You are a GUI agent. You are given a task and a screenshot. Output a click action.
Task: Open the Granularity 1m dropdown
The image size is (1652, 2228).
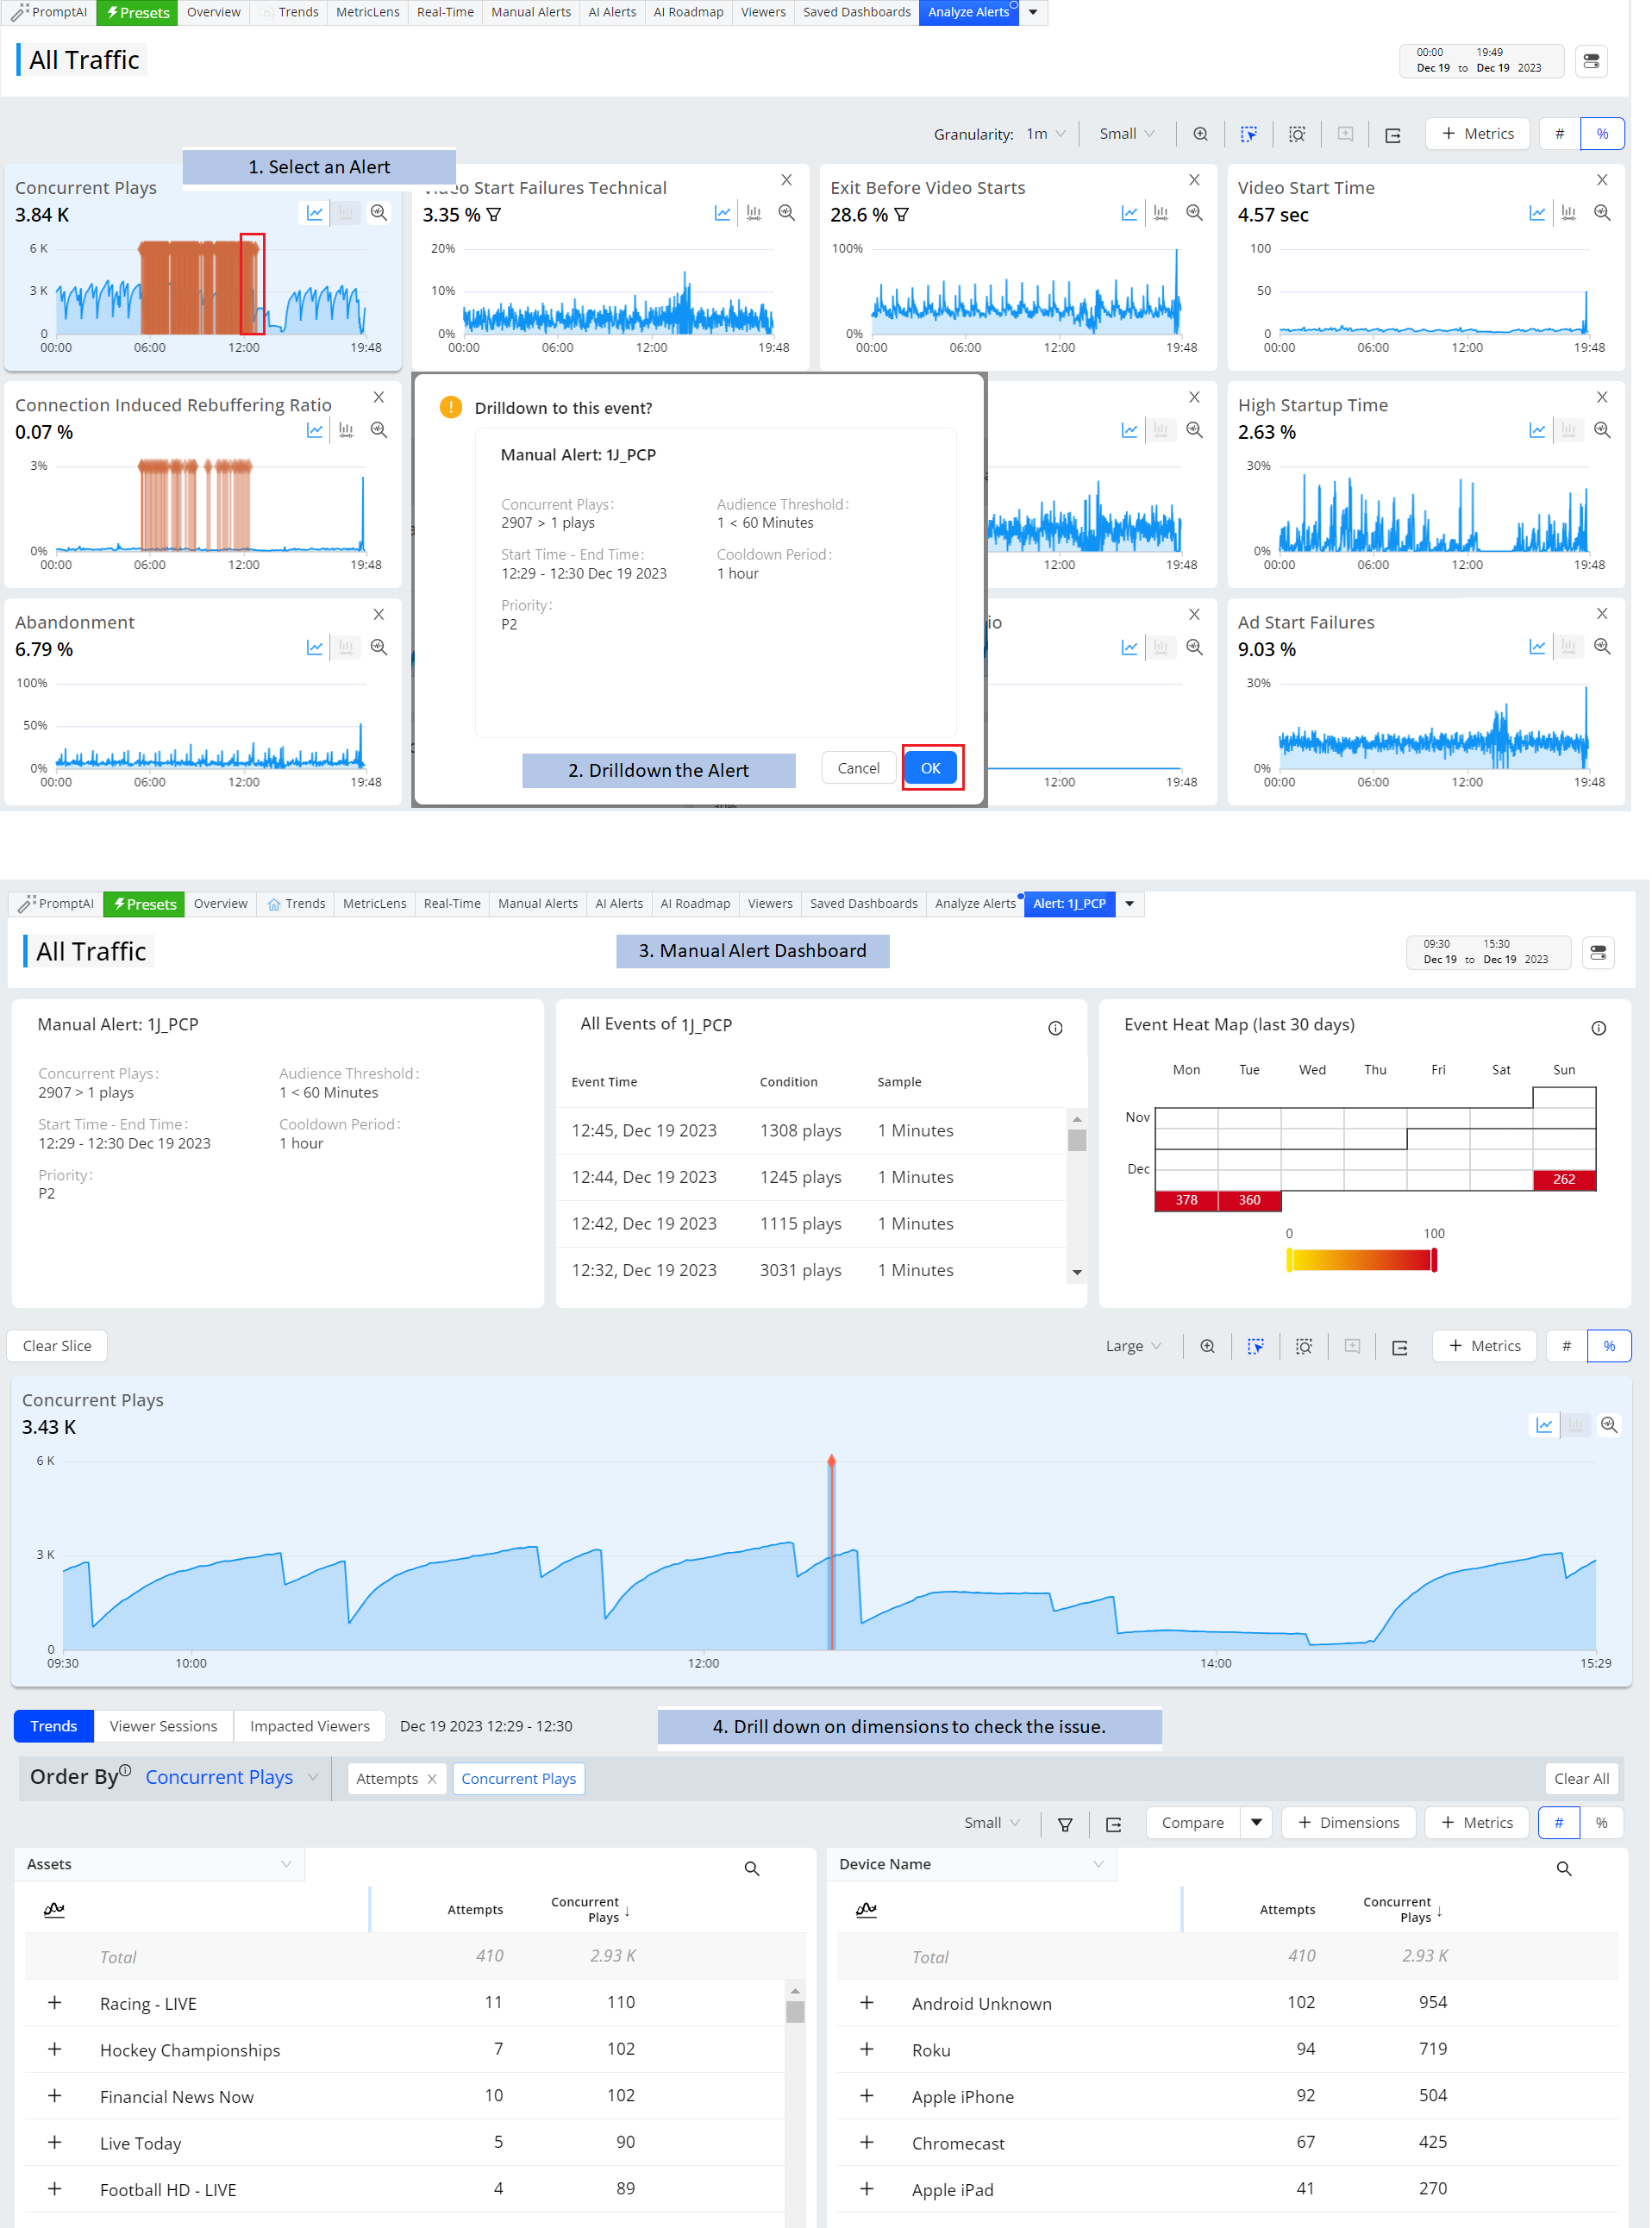[1045, 134]
